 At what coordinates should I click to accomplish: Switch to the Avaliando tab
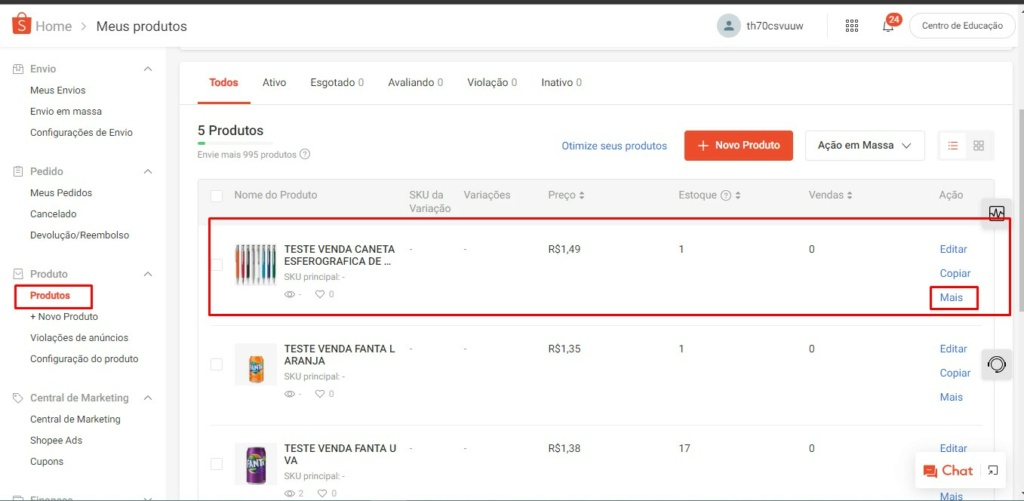(x=415, y=83)
